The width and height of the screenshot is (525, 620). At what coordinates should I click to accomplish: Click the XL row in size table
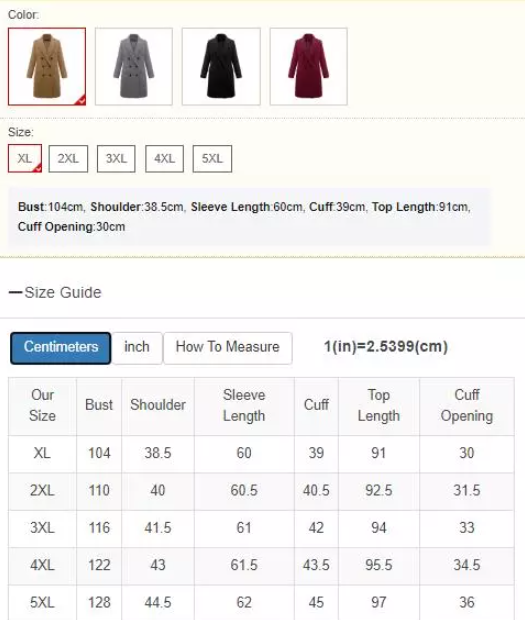(x=261, y=454)
